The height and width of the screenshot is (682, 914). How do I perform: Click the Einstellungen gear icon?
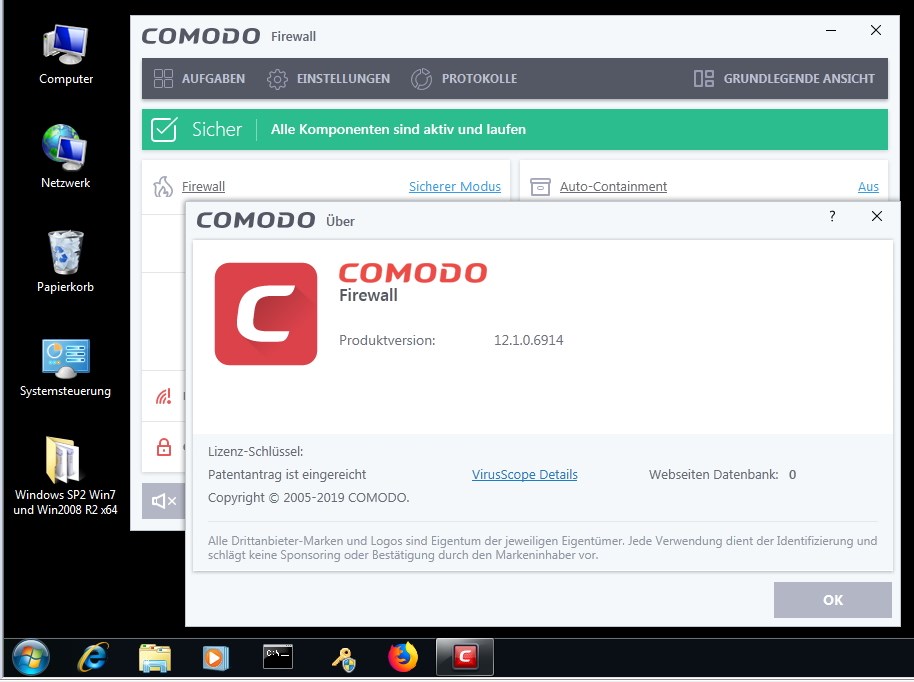[277, 79]
